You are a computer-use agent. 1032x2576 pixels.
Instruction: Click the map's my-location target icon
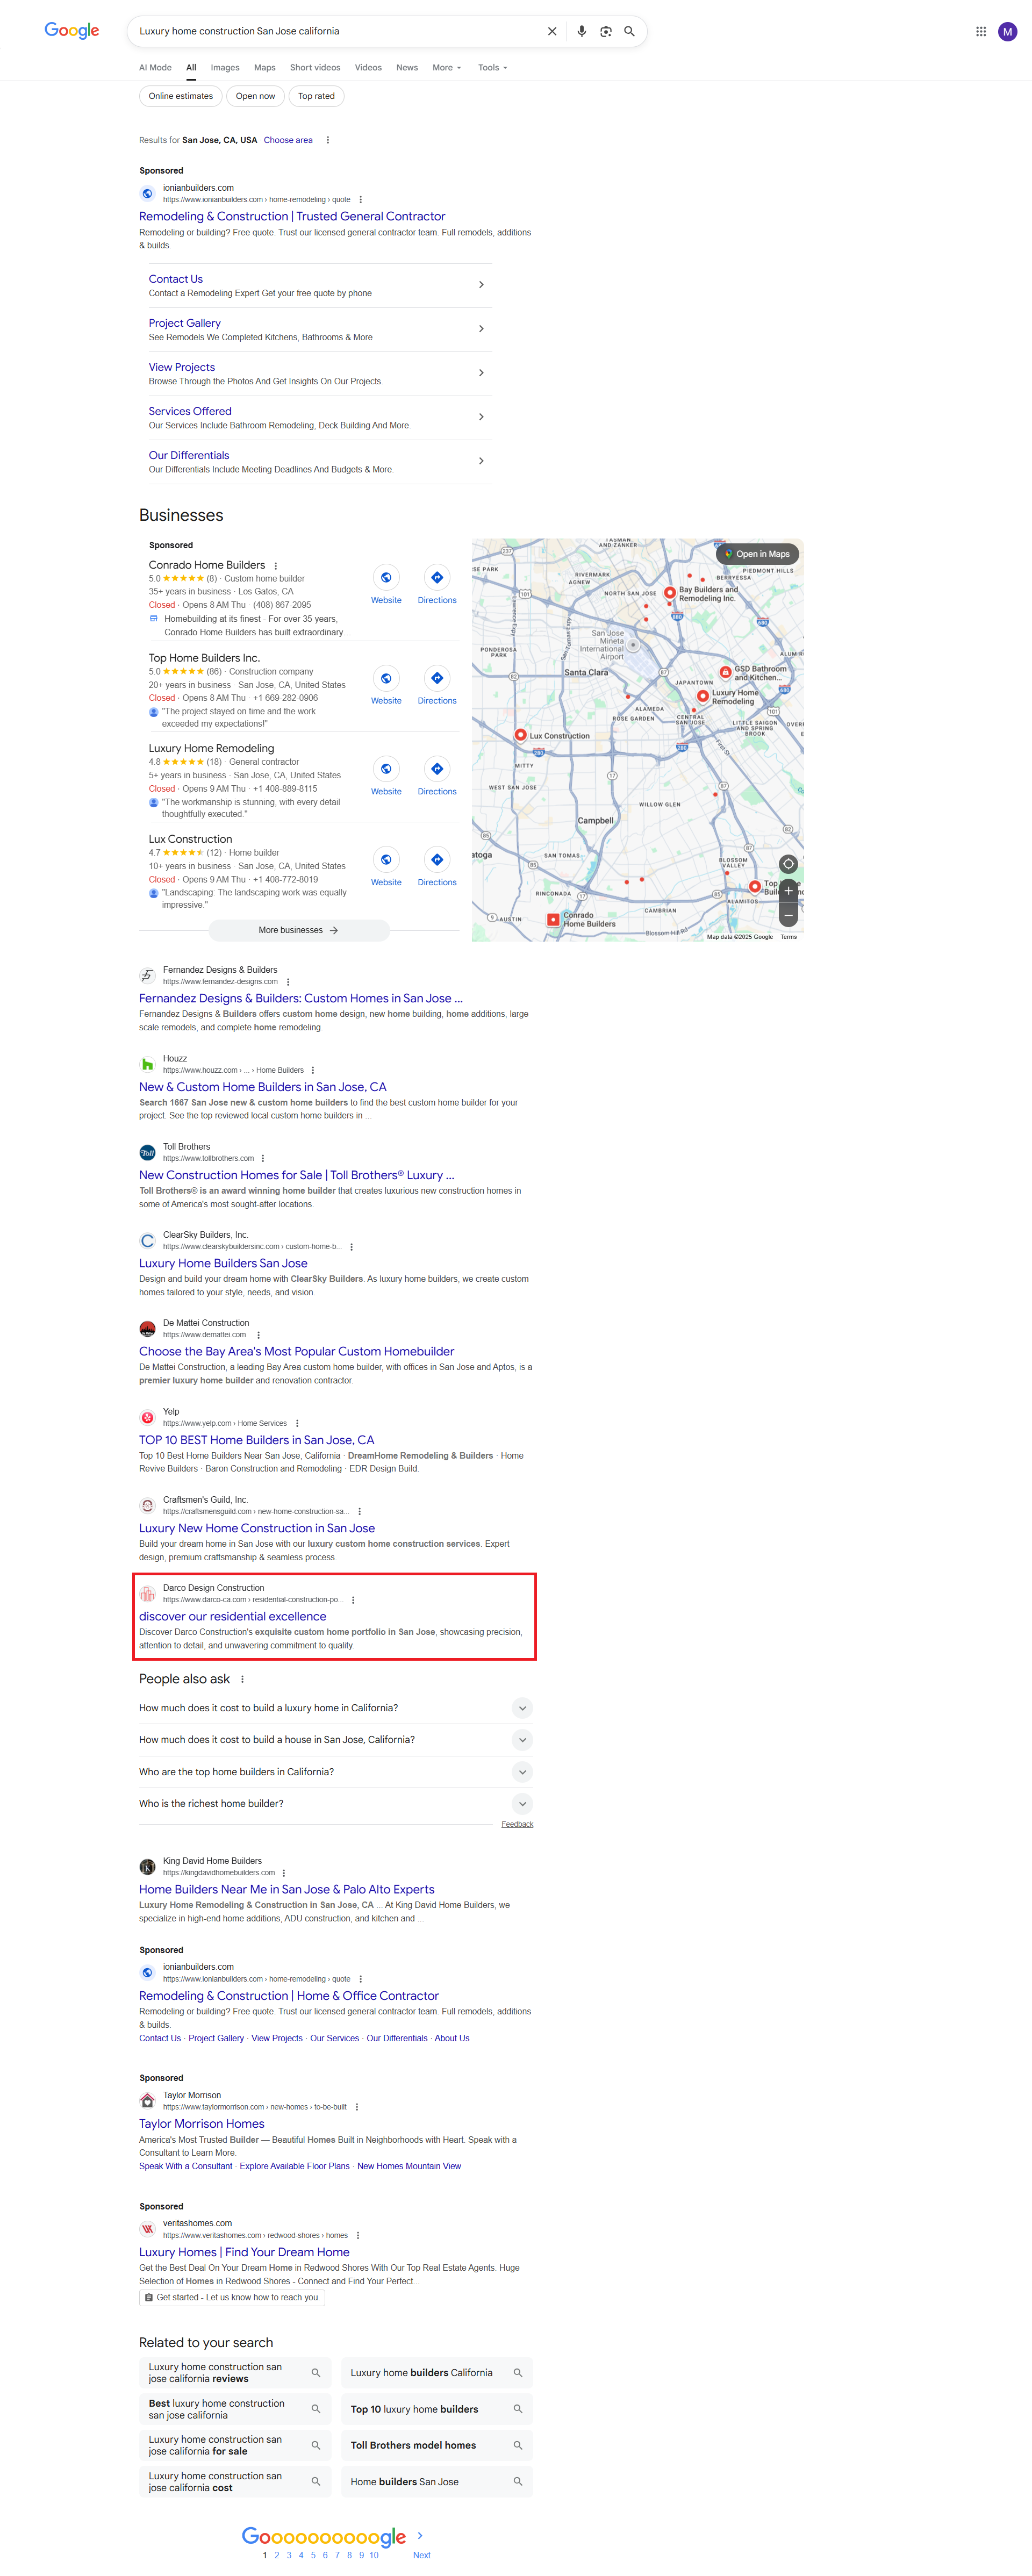788,863
